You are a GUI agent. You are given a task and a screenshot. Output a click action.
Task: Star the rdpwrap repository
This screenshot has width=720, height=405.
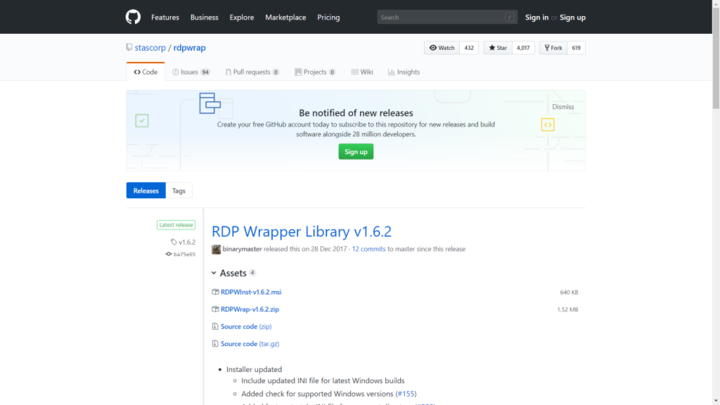pos(498,48)
